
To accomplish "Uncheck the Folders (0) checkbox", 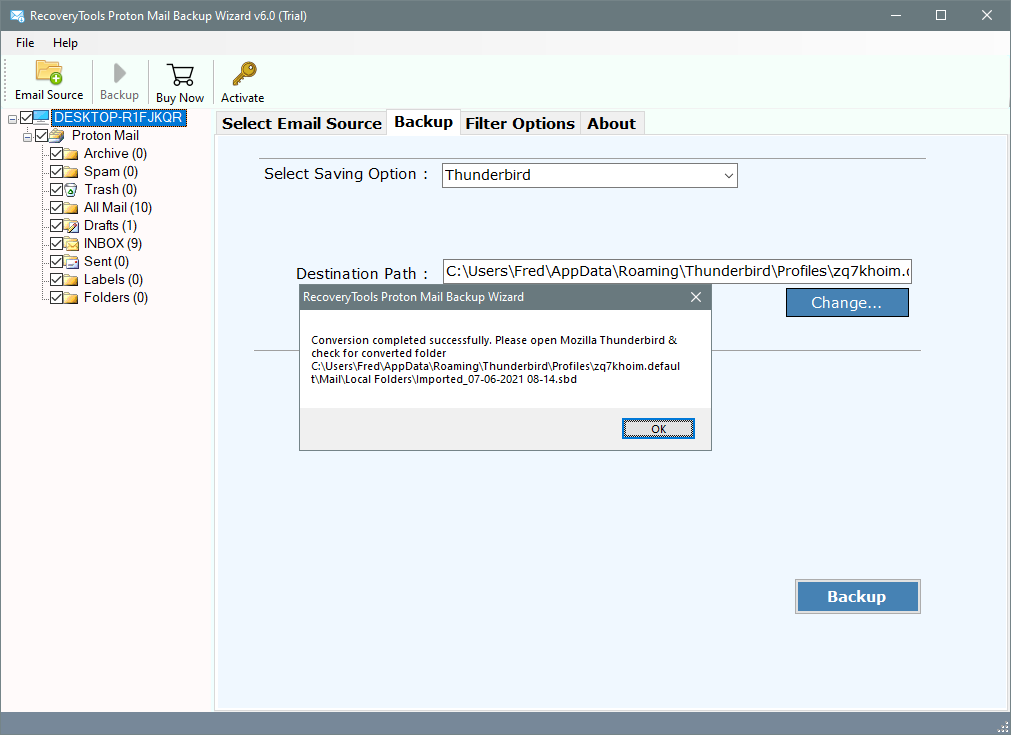I will tap(57, 297).
